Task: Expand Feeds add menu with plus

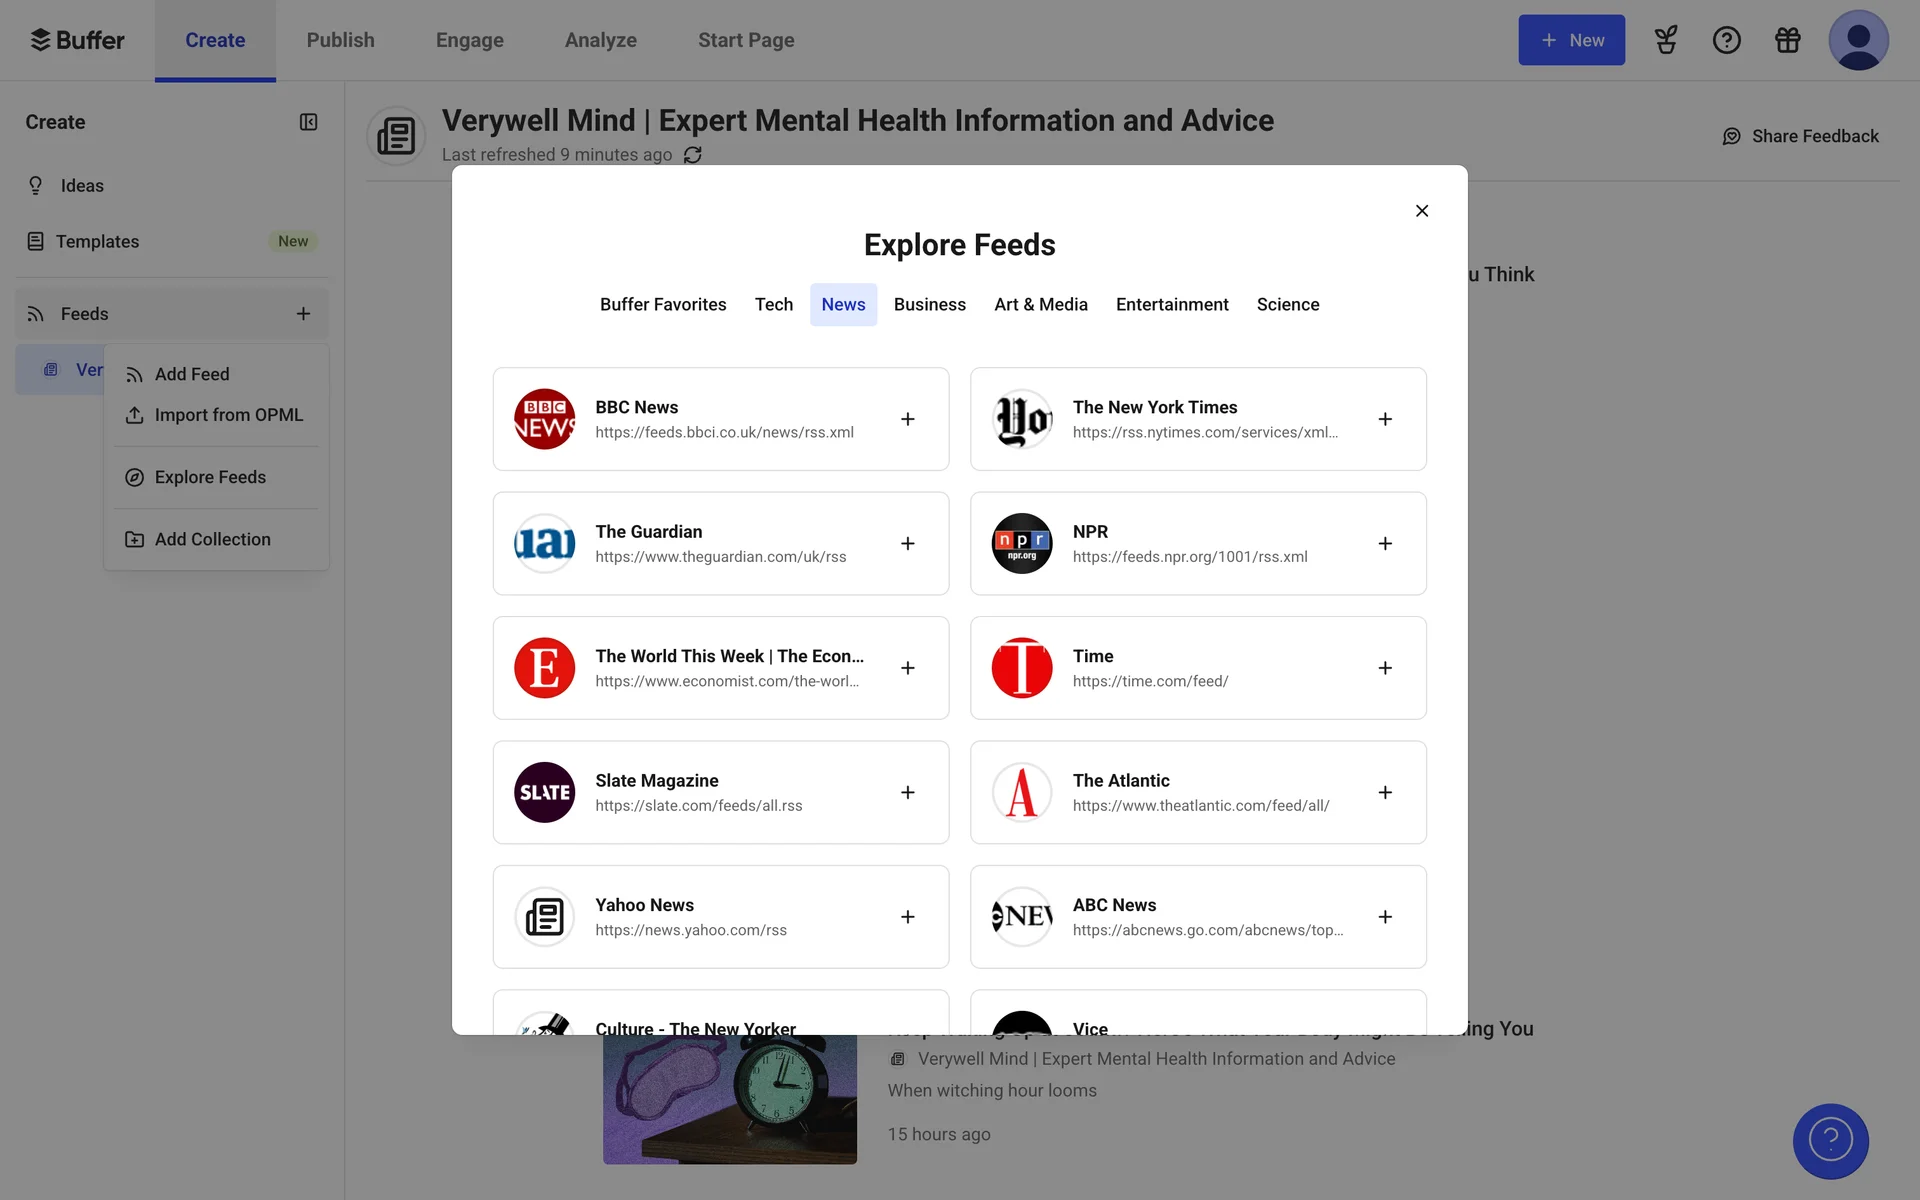Action: 303,314
